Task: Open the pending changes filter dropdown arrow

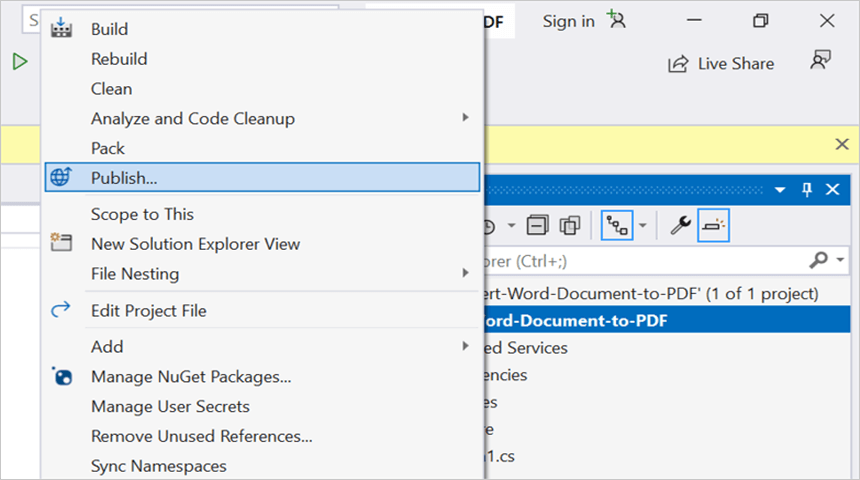Action: coord(511,225)
